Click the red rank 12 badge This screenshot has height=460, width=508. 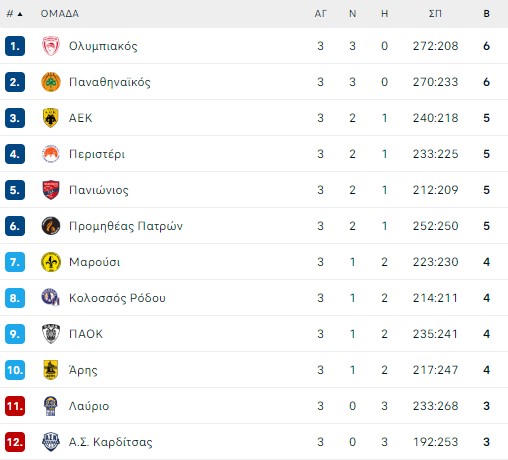15,442
